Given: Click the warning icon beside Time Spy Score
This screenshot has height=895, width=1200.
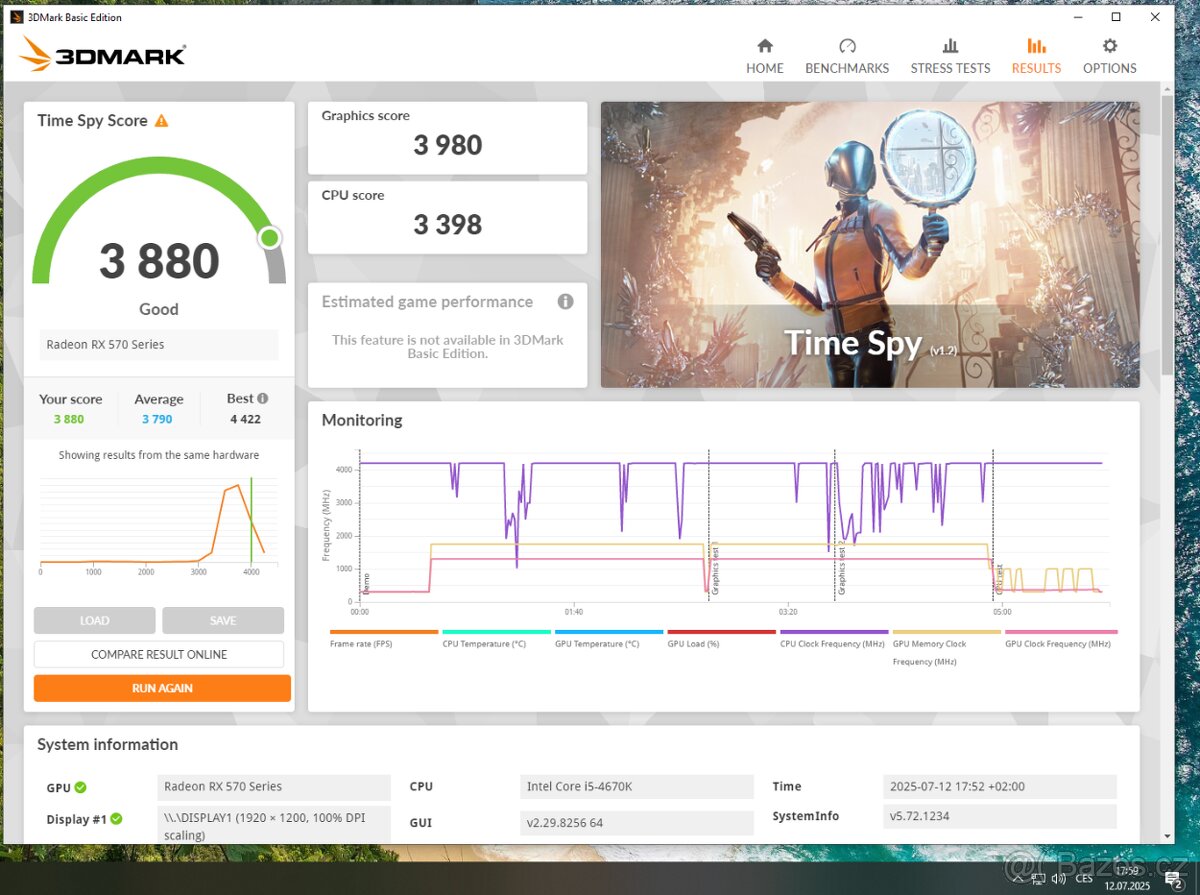Looking at the screenshot, I should [161, 121].
